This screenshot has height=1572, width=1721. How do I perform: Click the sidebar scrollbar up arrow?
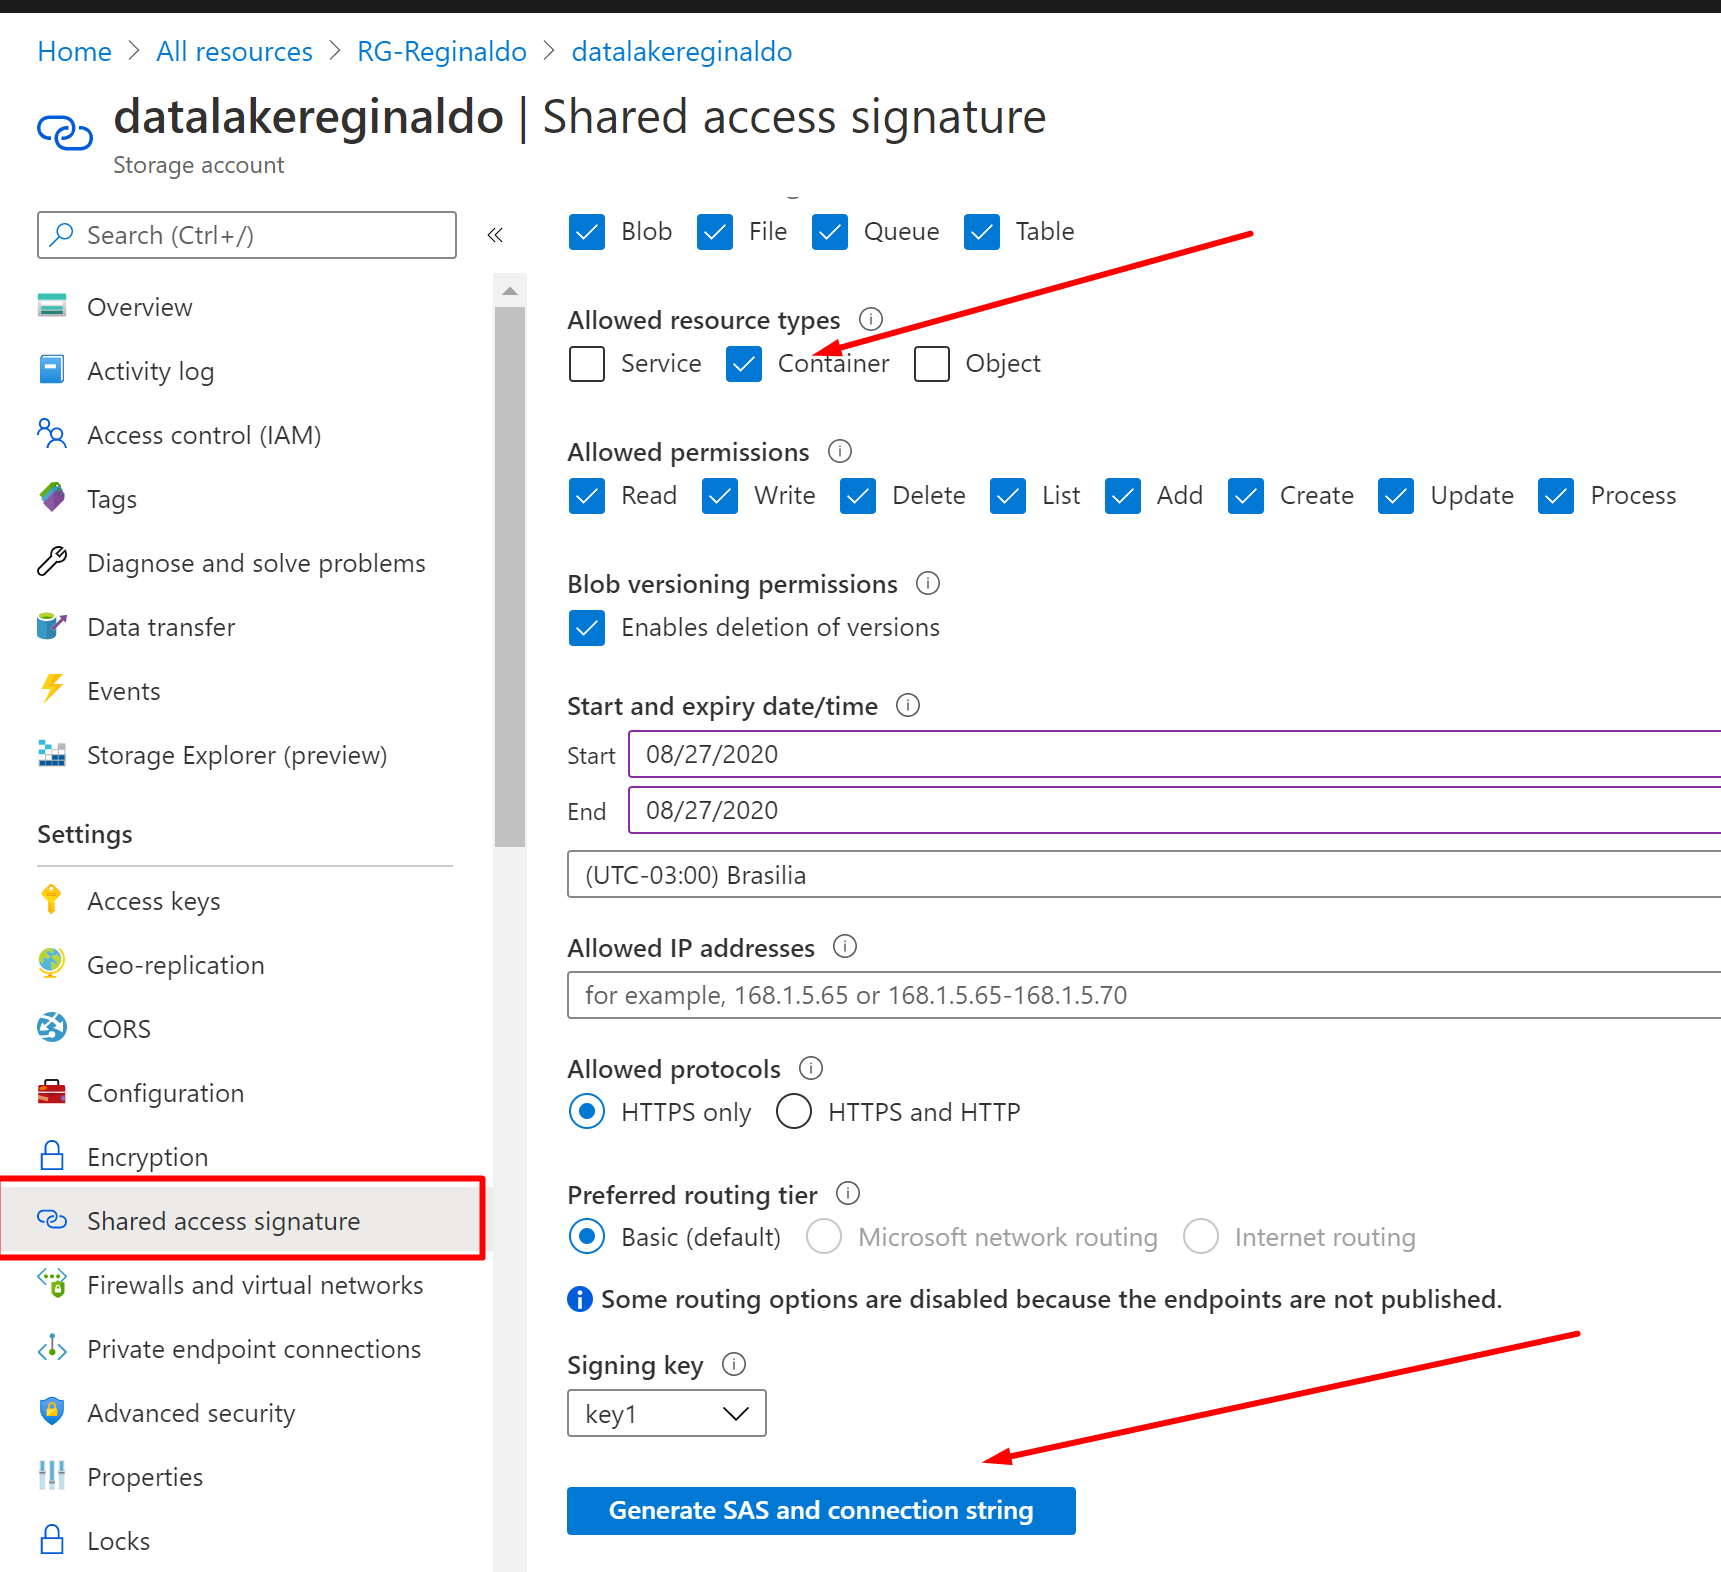(510, 291)
